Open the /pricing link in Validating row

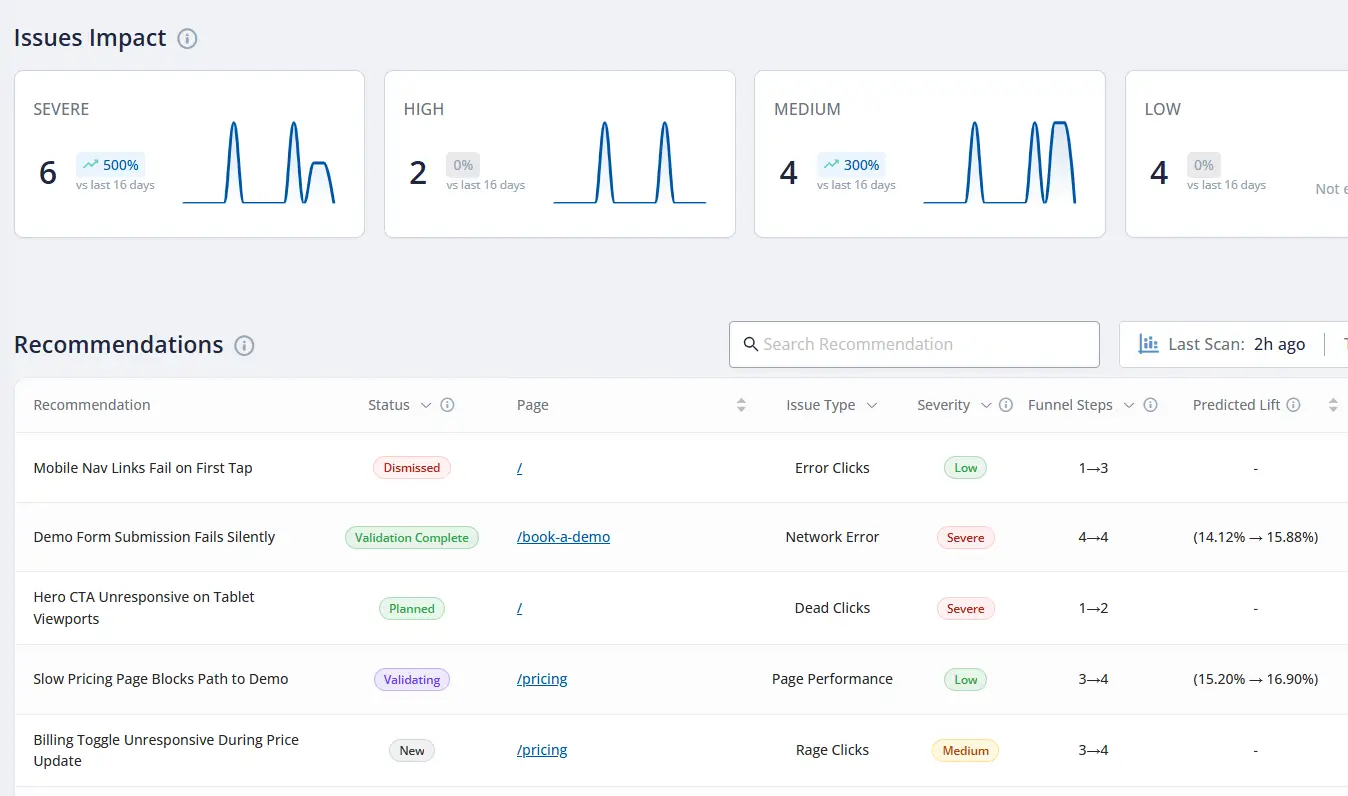[542, 679]
